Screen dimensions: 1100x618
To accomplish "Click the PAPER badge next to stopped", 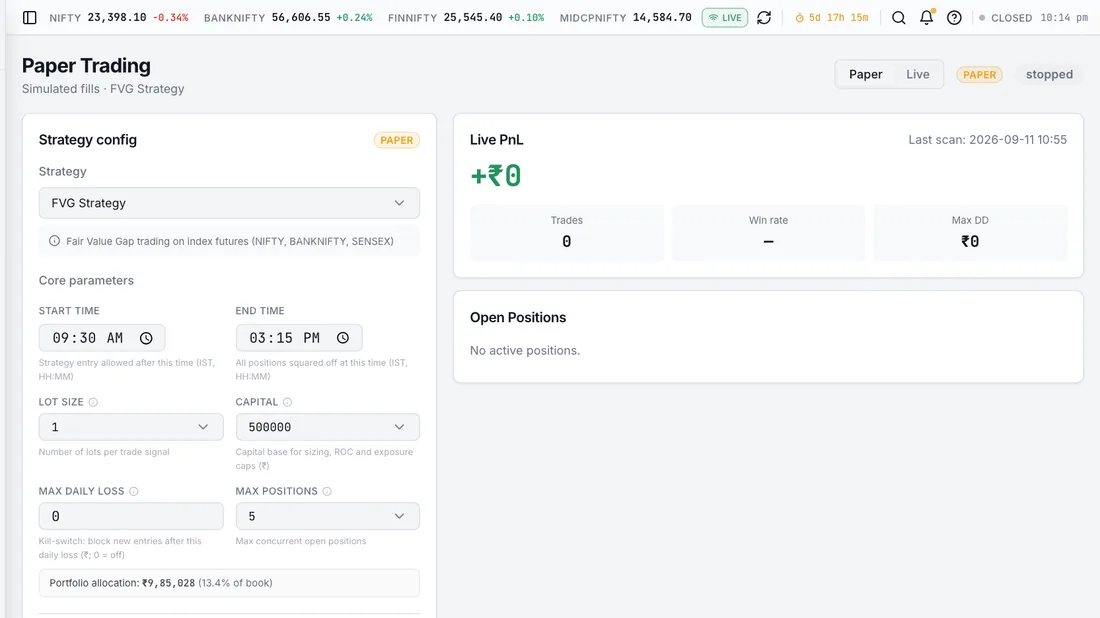I will (979, 74).
